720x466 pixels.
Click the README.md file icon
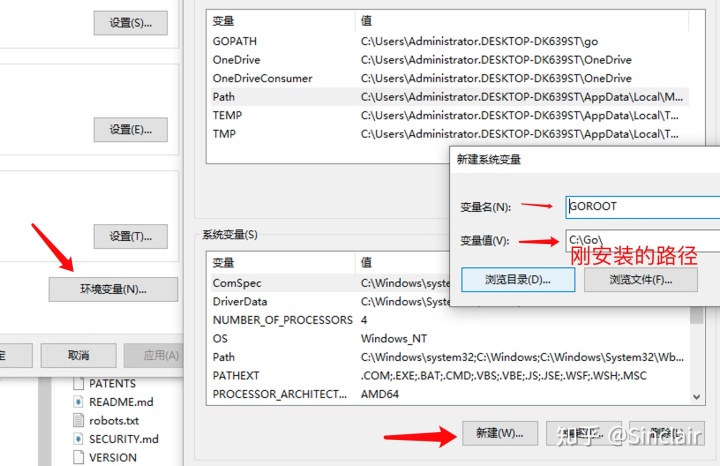(x=79, y=402)
